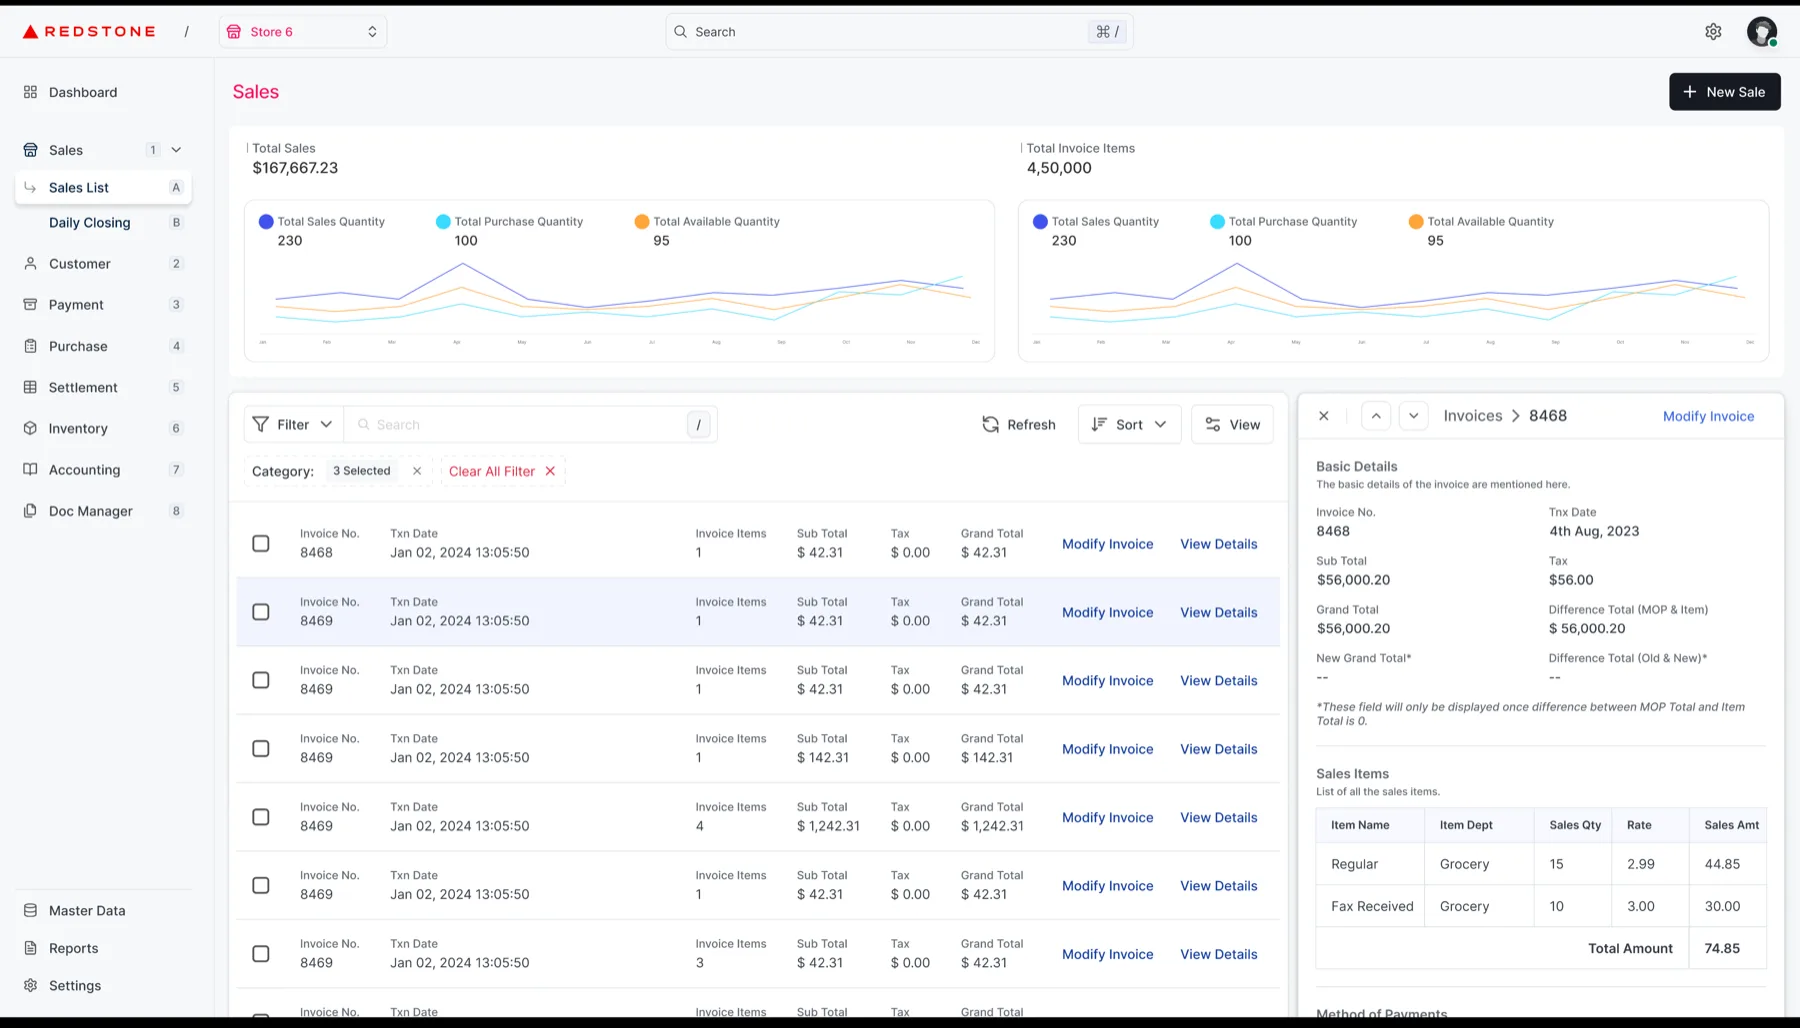
Task: Click the slash shortcut key in table search
Action: tap(698, 425)
